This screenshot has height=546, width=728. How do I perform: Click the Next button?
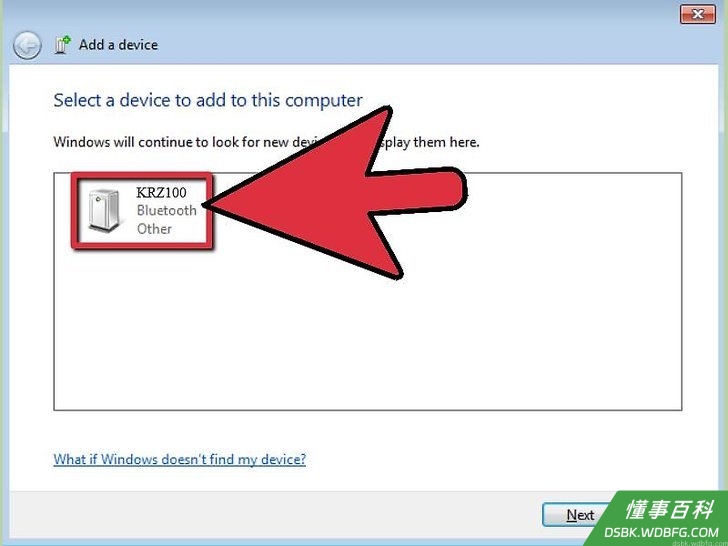click(580, 514)
